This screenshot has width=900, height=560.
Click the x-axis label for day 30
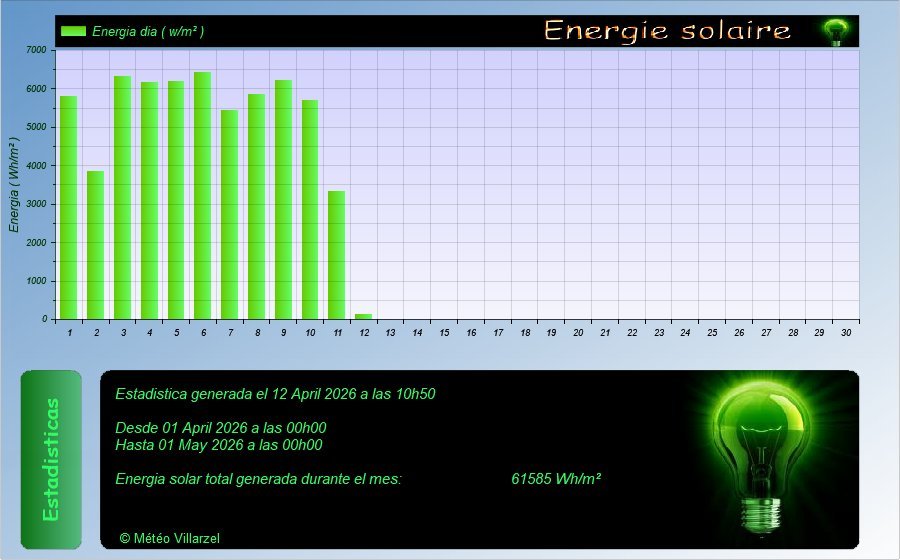coord(846,332)
